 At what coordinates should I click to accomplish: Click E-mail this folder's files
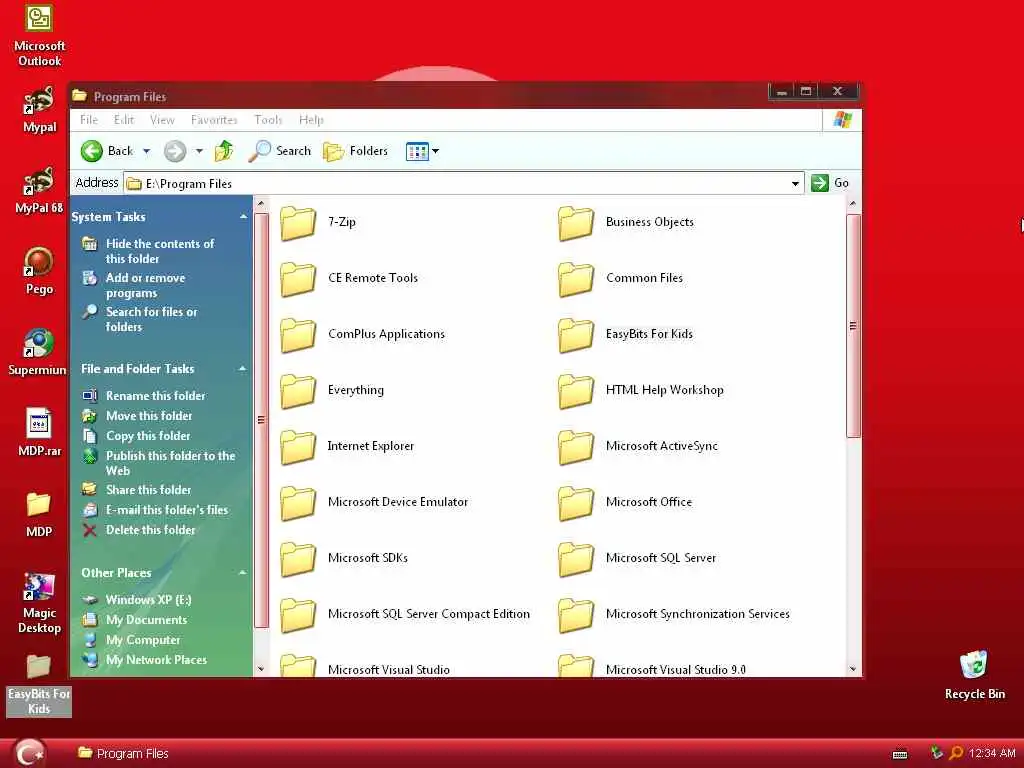(x=167, y=510)
